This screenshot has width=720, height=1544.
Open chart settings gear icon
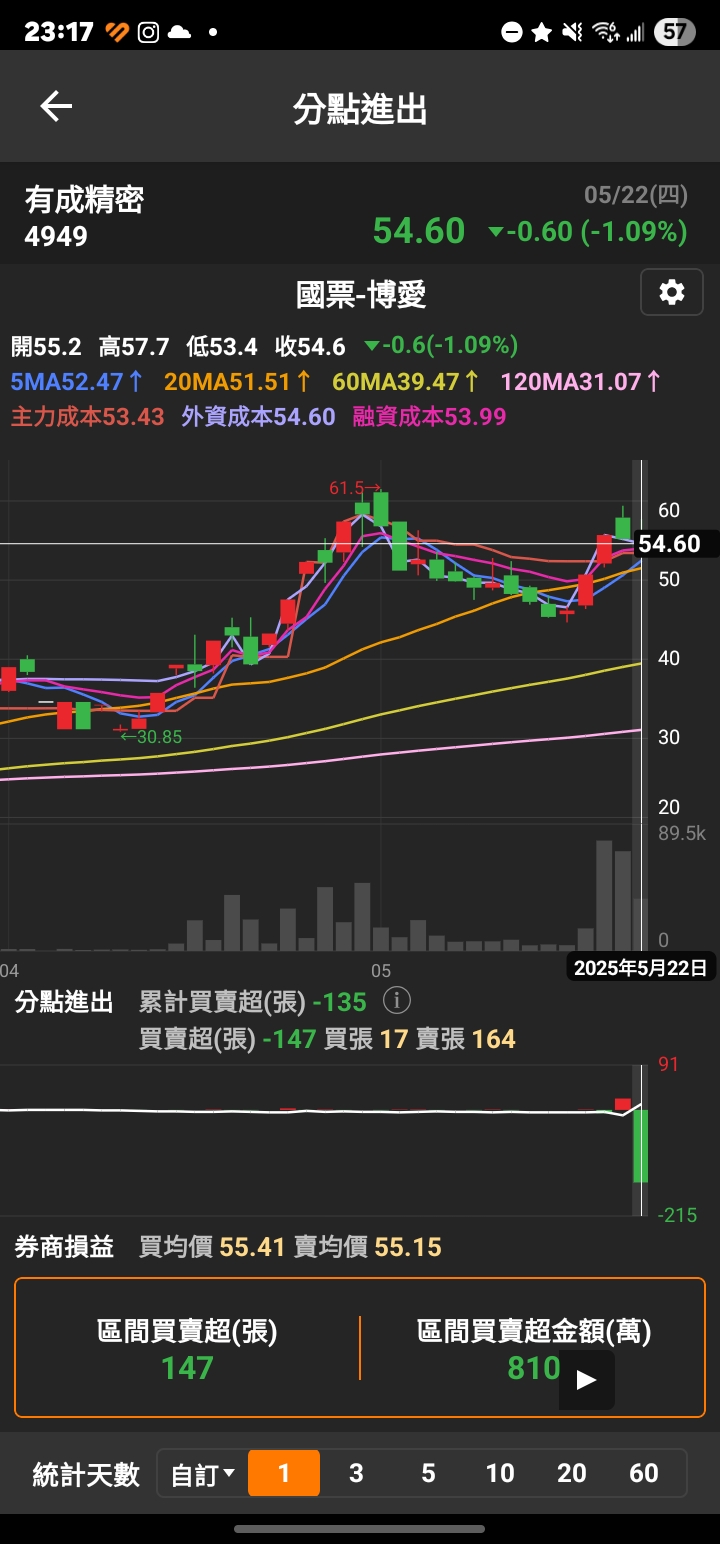[x=672, y=293]
